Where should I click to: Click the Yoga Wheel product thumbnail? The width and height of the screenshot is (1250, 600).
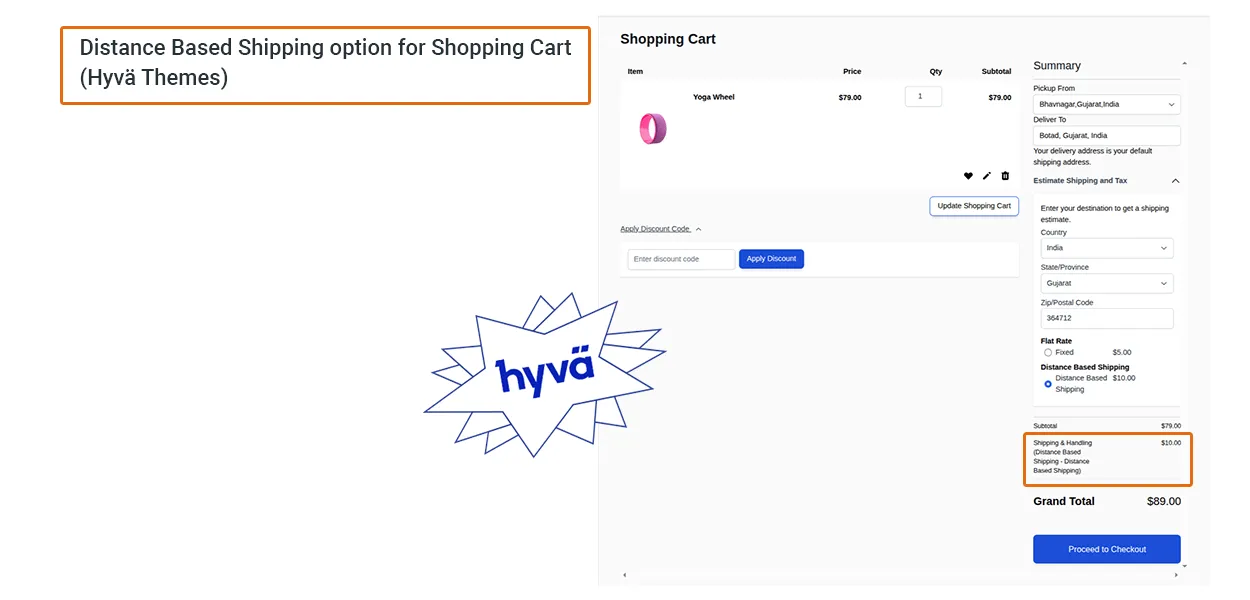[x=653, y=129]
